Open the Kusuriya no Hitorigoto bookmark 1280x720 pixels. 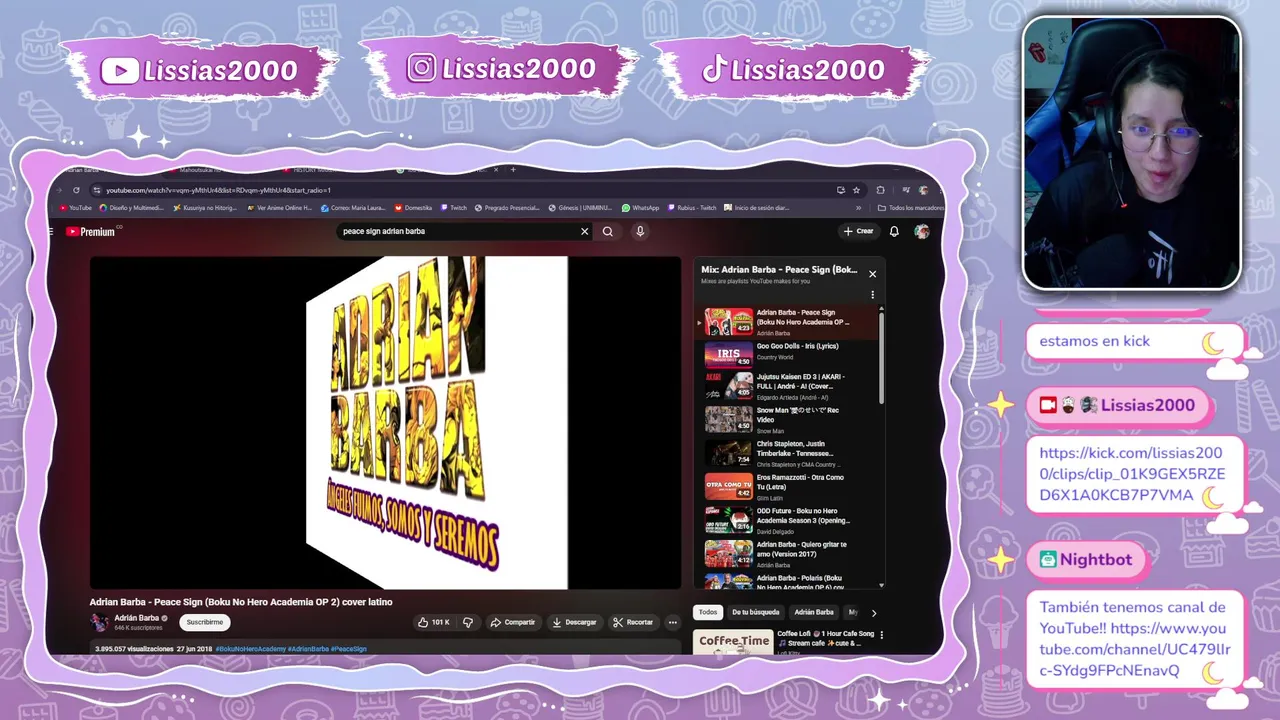coord(205,208)
